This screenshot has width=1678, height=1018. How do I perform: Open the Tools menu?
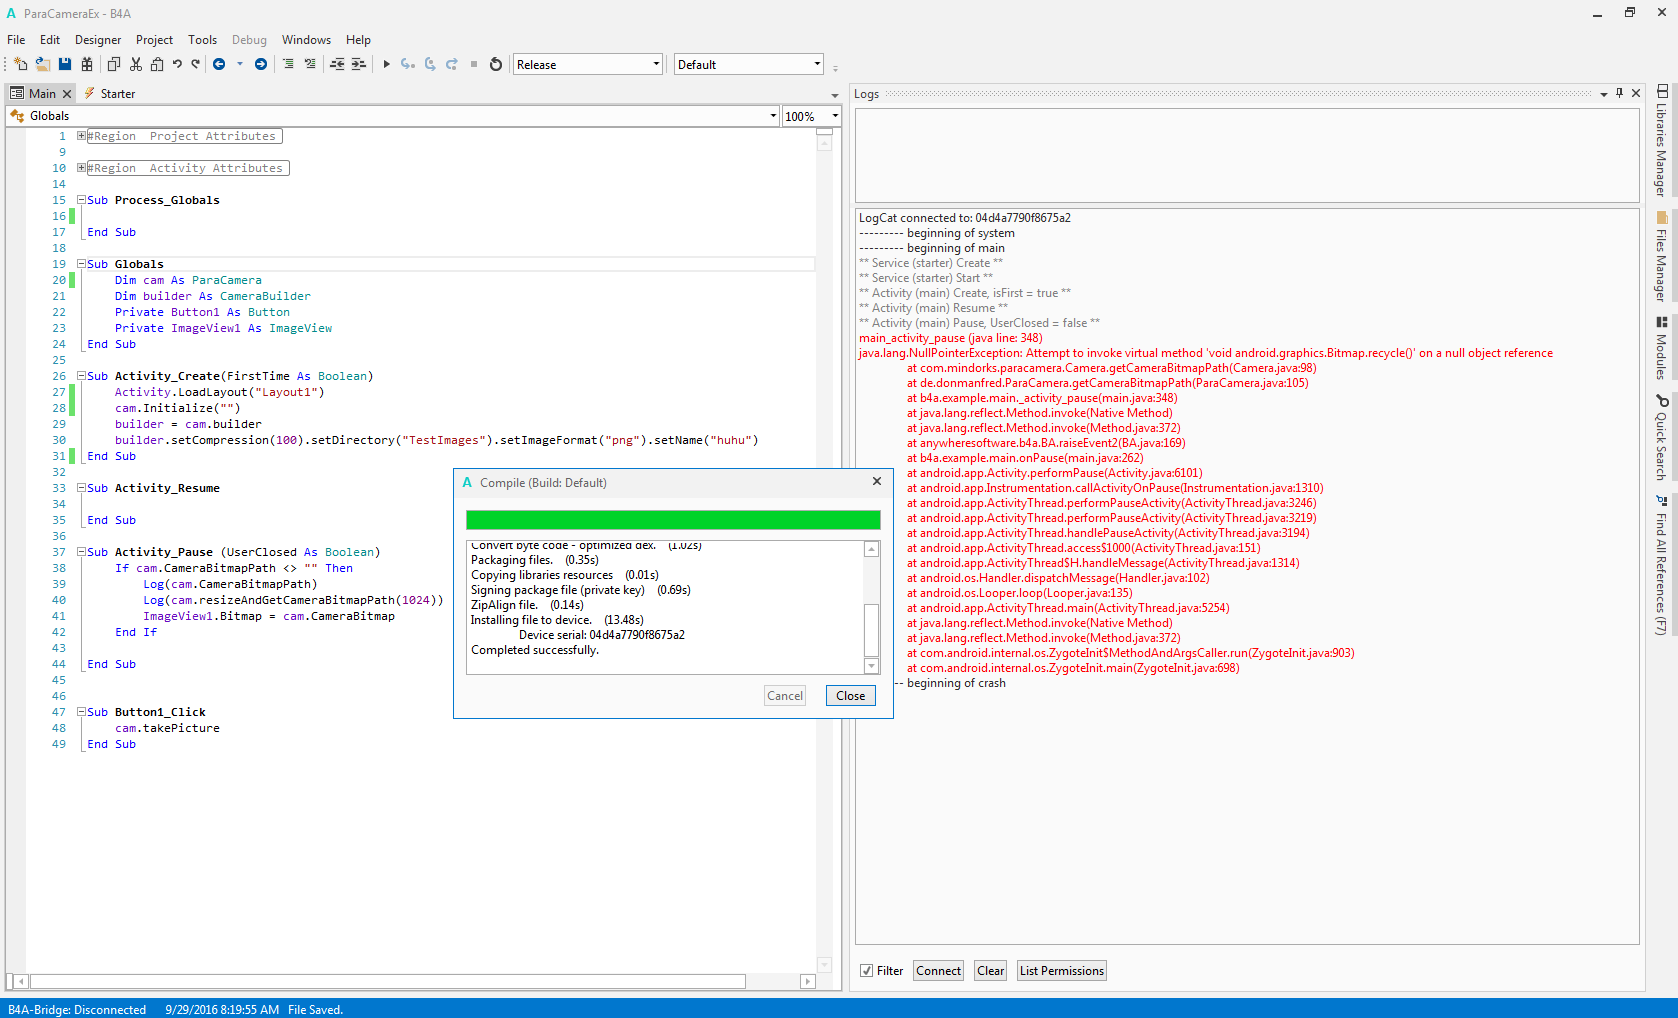pos(202,40)
